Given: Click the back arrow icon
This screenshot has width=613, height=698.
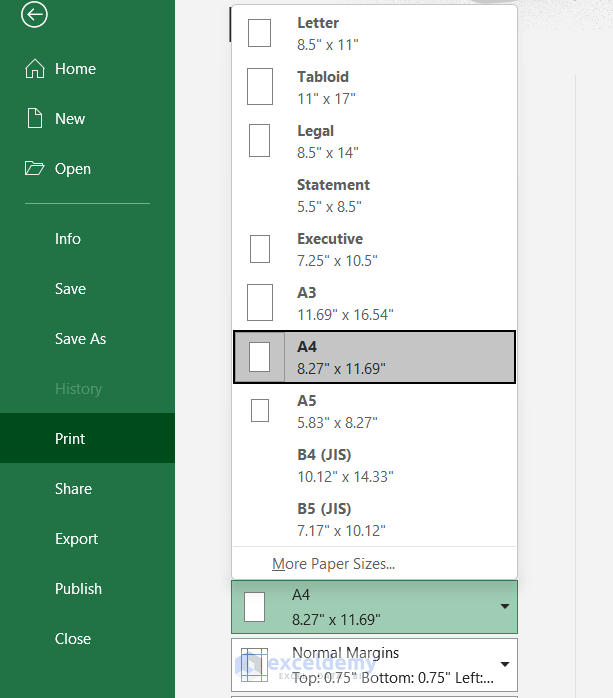Looking at the screenshot, I should [35, 14].
